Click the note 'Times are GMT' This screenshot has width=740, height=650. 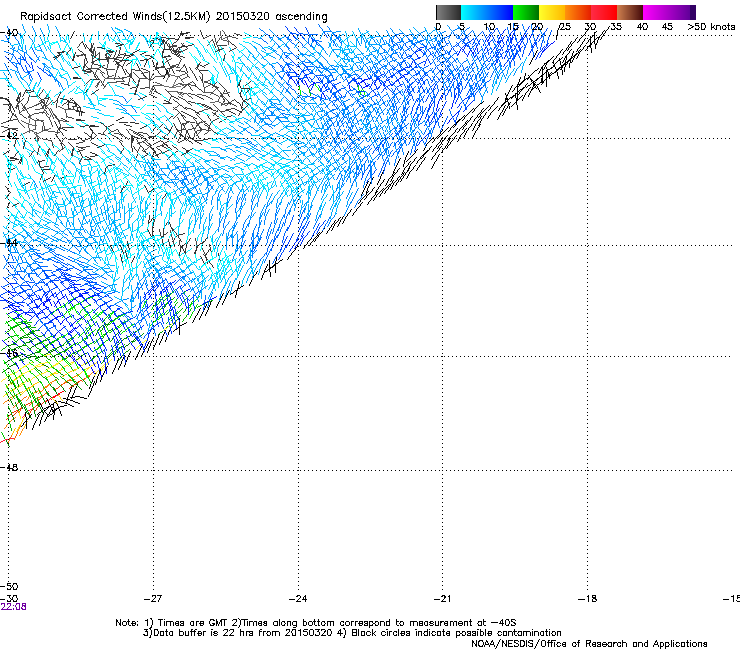[x=193, y=623]
